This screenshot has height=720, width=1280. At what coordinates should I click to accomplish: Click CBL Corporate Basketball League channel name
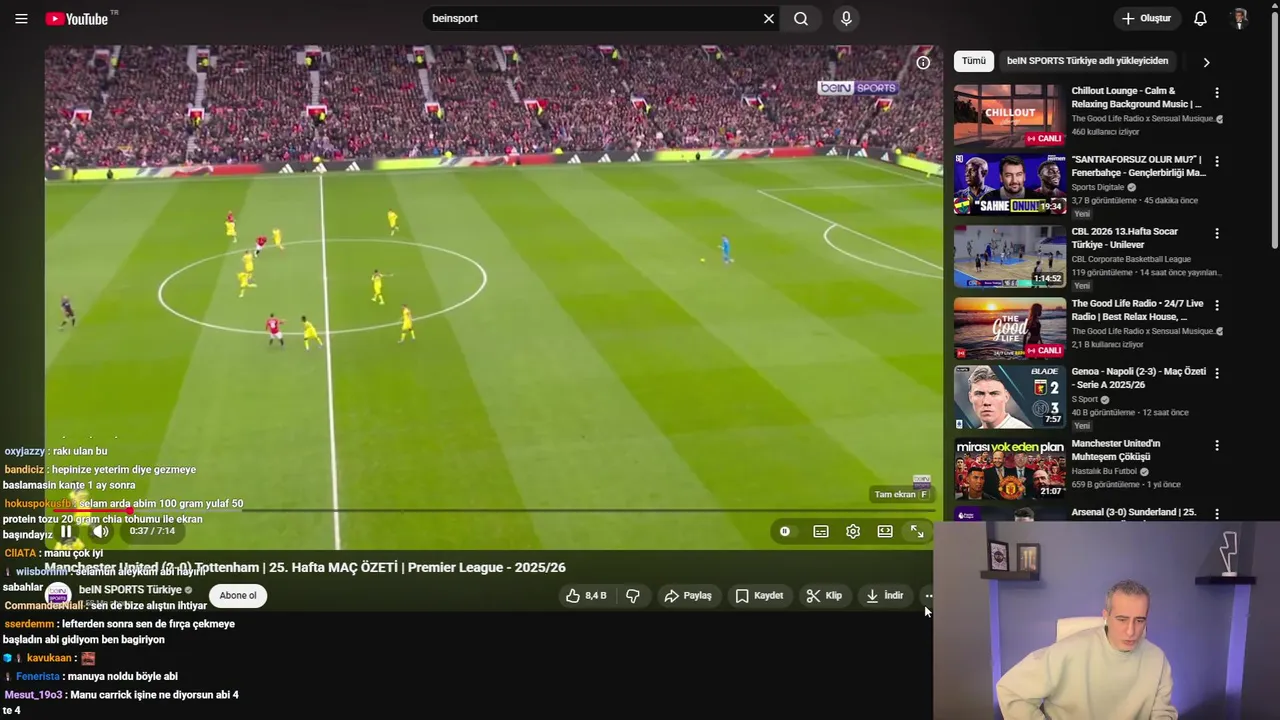(x=1131, y=259)
